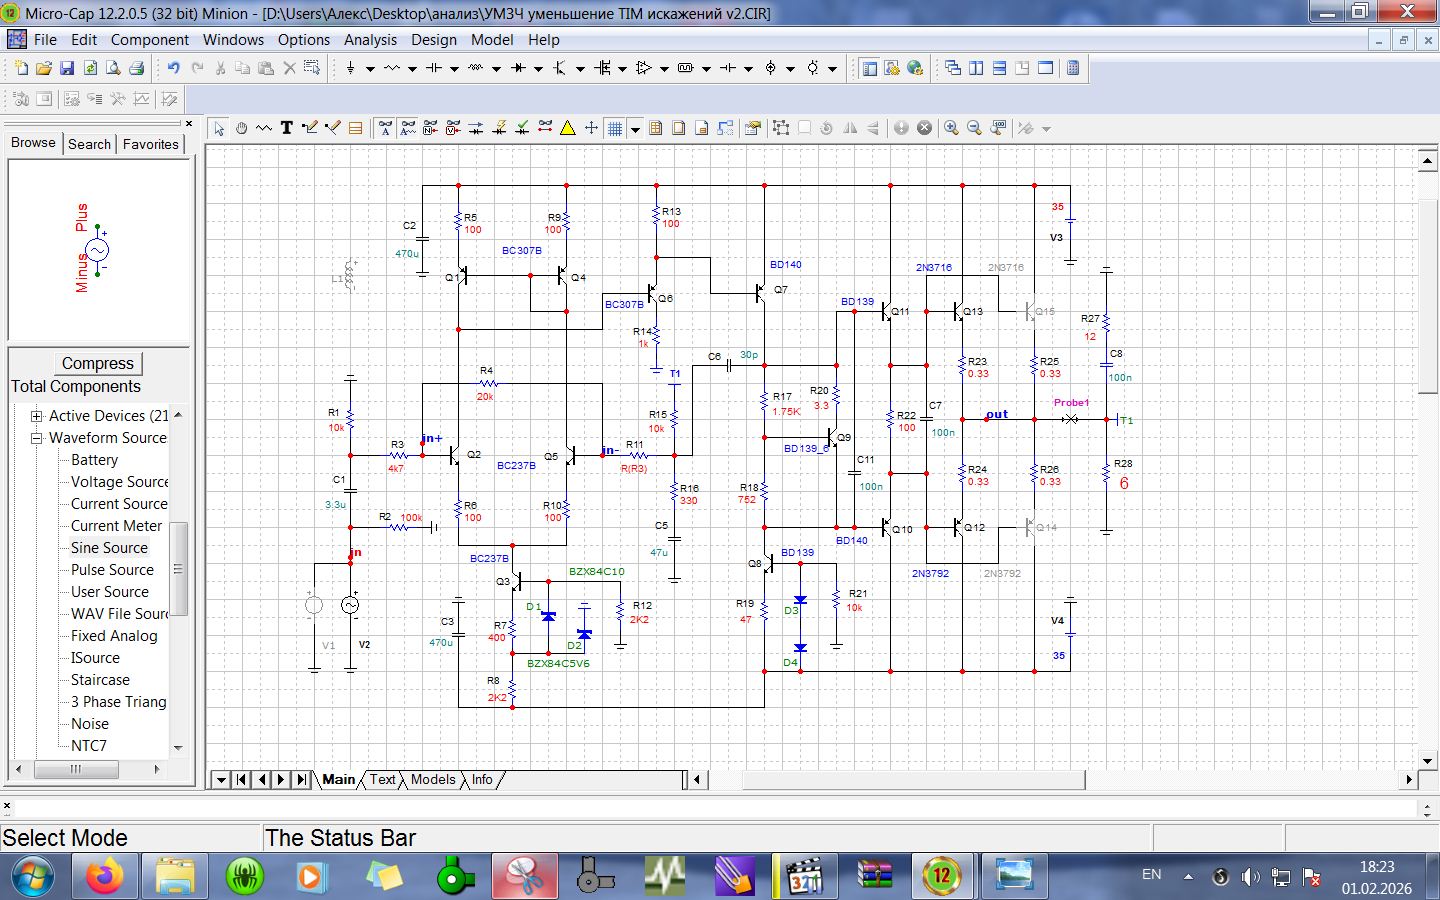This screenshot has height=900, width=1440.
Task: Open Firefox from the Windows taskbar
Action: (x=104, y=877)
